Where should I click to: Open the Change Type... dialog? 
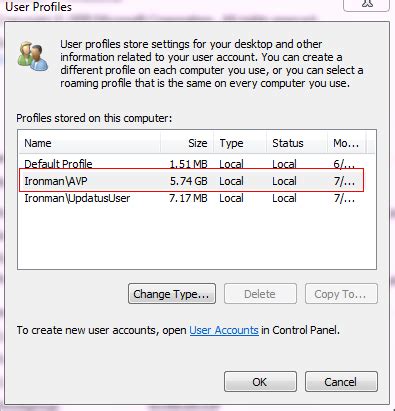pyautogui.click(x=172, y=294)
